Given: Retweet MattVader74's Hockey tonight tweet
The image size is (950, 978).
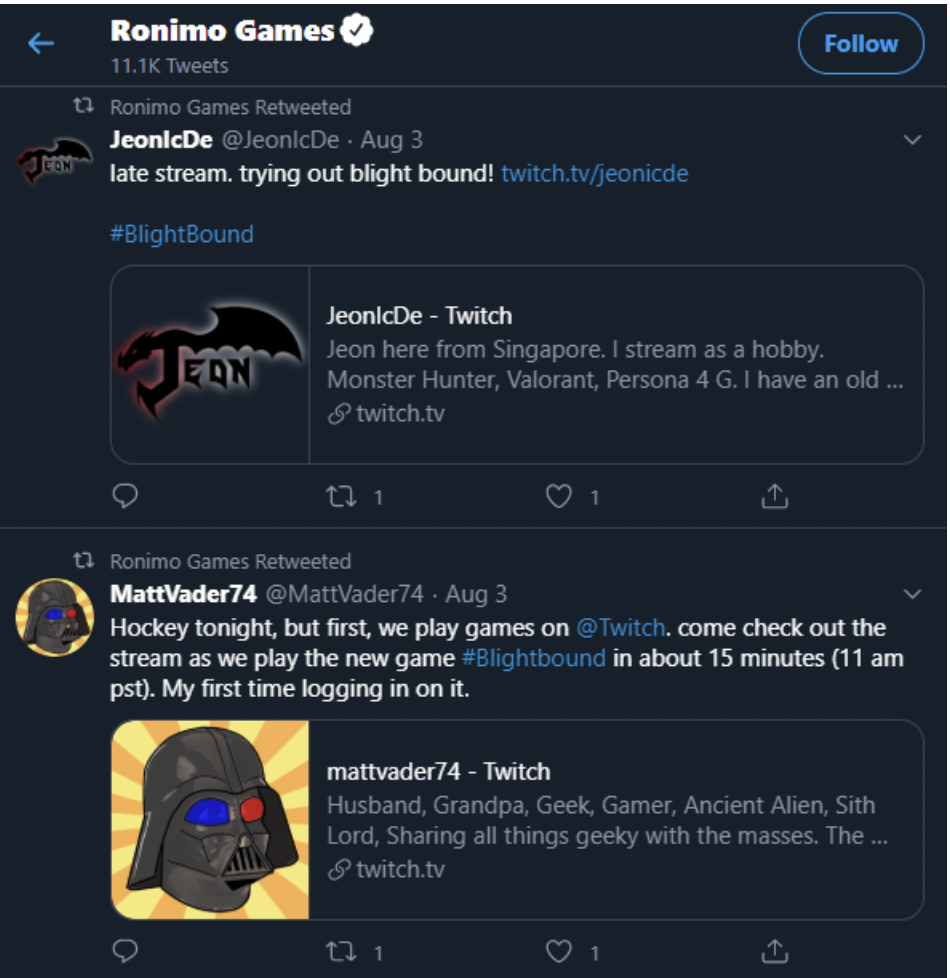Looking at the screenshot, I should tap(341, 951).
